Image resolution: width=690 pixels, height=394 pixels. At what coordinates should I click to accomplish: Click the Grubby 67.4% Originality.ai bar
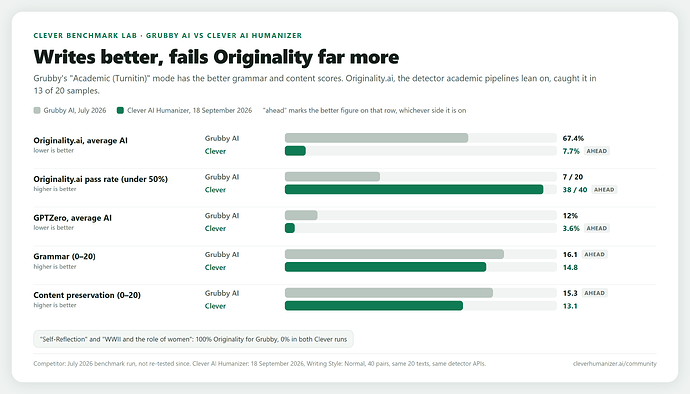(x=376, y=138)
